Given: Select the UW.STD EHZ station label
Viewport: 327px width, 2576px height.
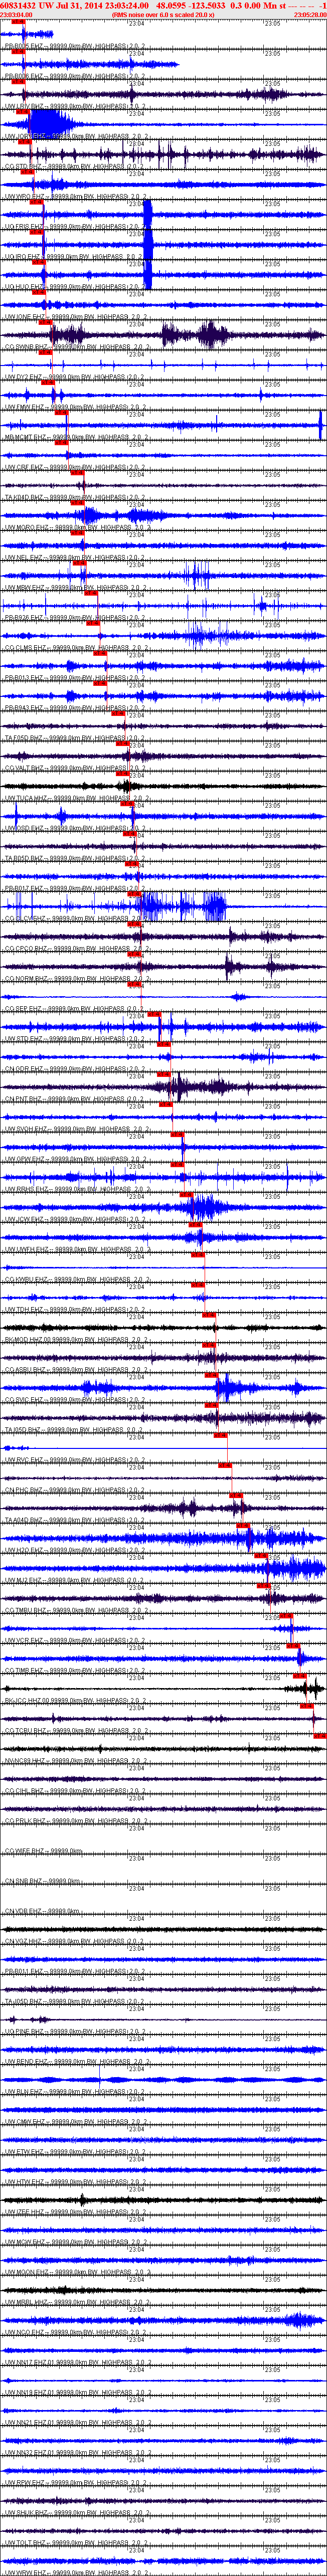Looking at the screenshot, I should [75, 1039].
